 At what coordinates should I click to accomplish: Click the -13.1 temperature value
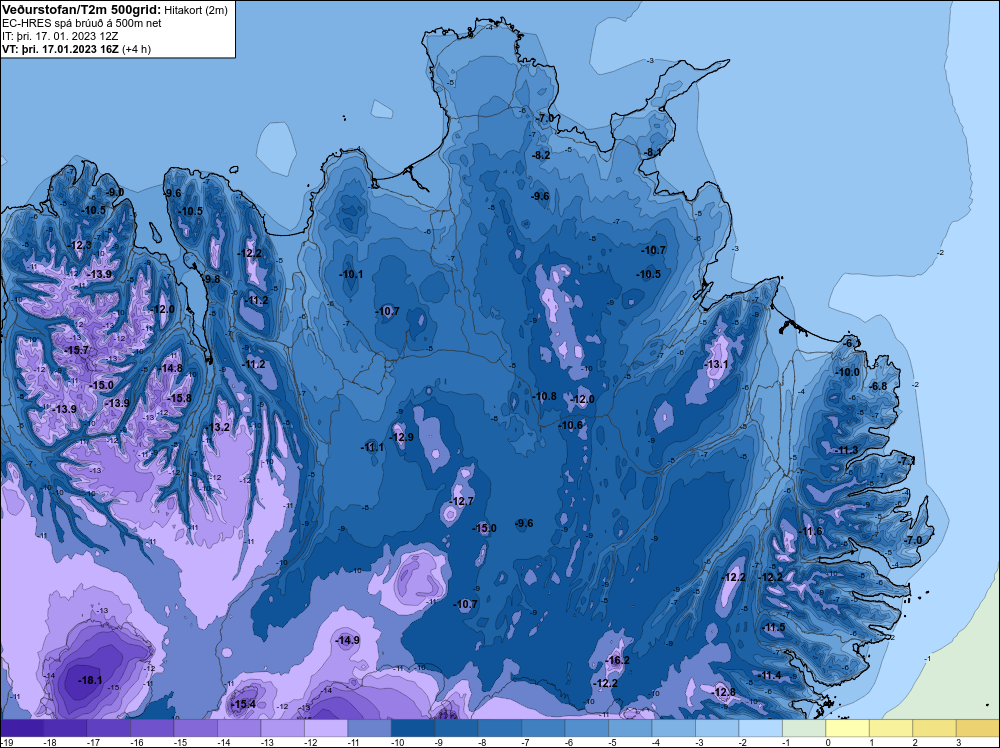[x=716, y=364]
